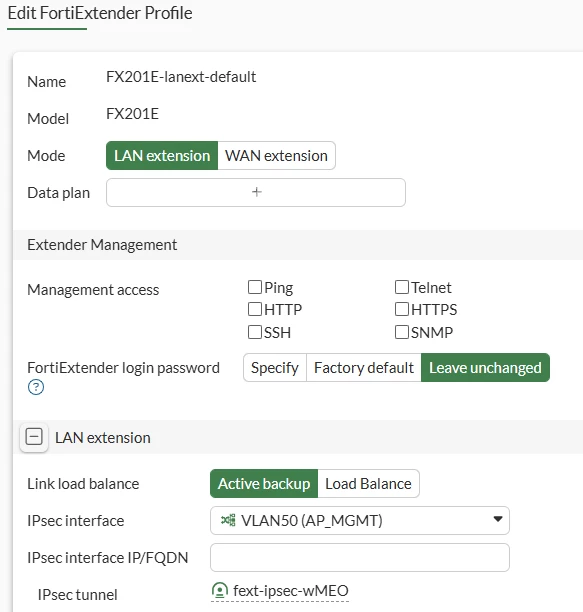Image resolution: width=583 pixels, height=612 pixels.
Task: Tick the HTTPS checkbox
Action: pos(402,309)
